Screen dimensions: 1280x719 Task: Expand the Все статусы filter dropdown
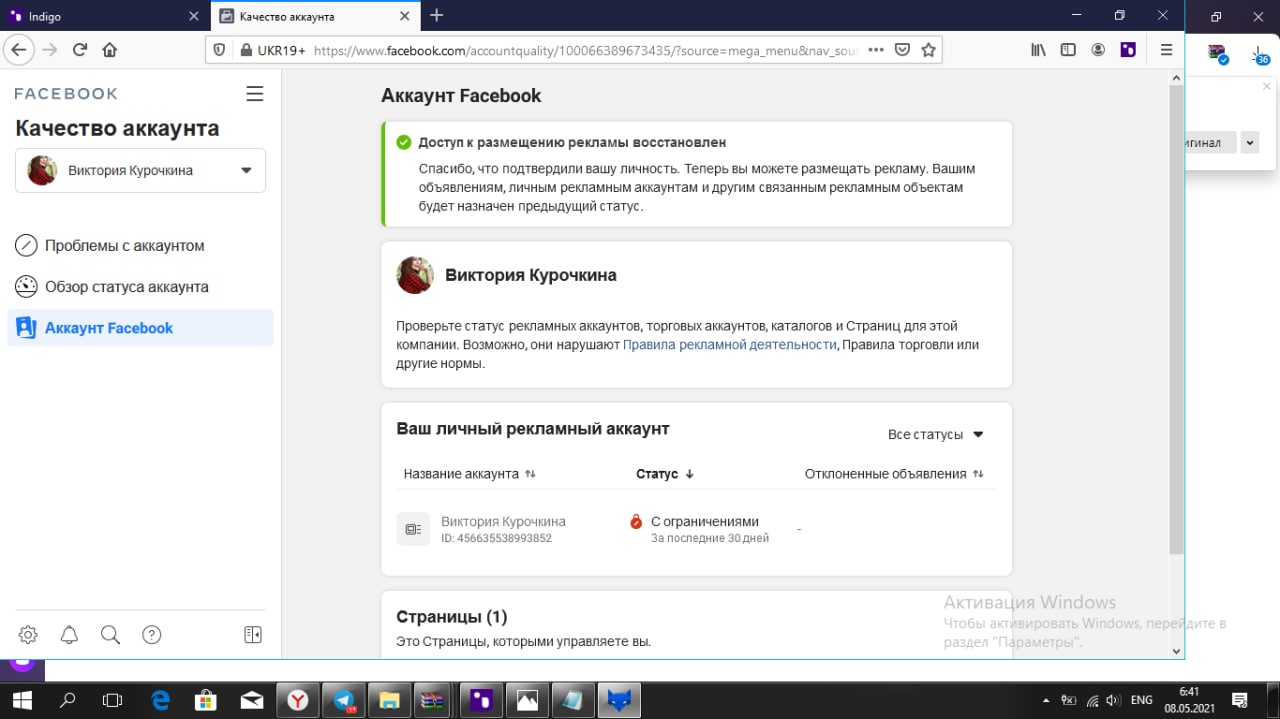coord(935,435)
